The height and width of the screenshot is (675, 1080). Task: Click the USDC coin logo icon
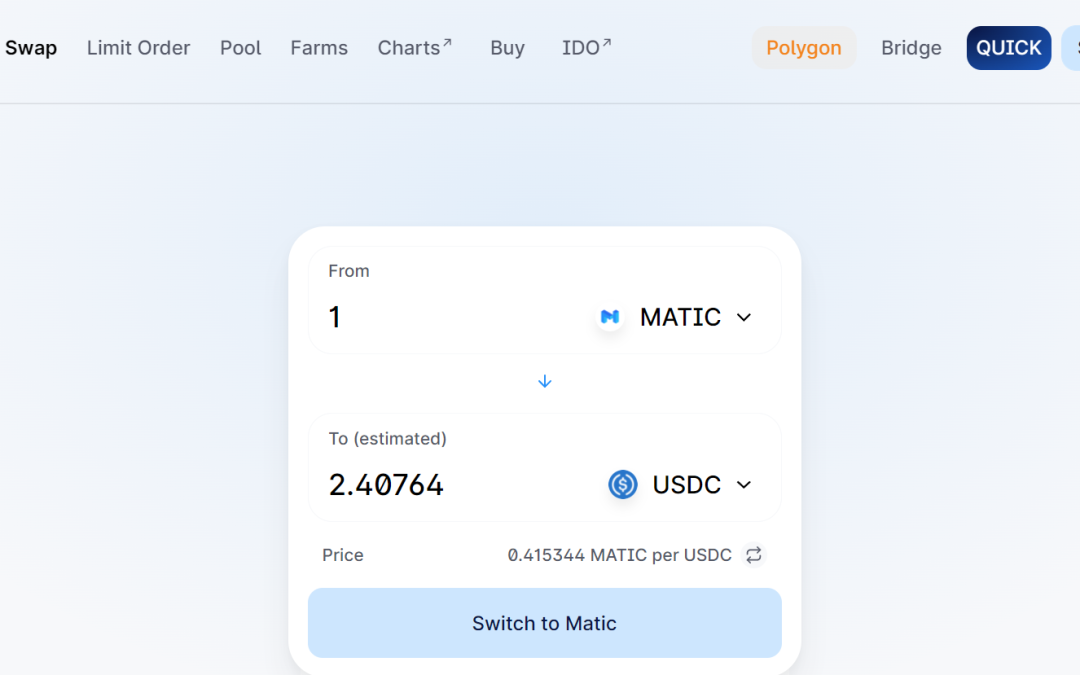[623, 484]
